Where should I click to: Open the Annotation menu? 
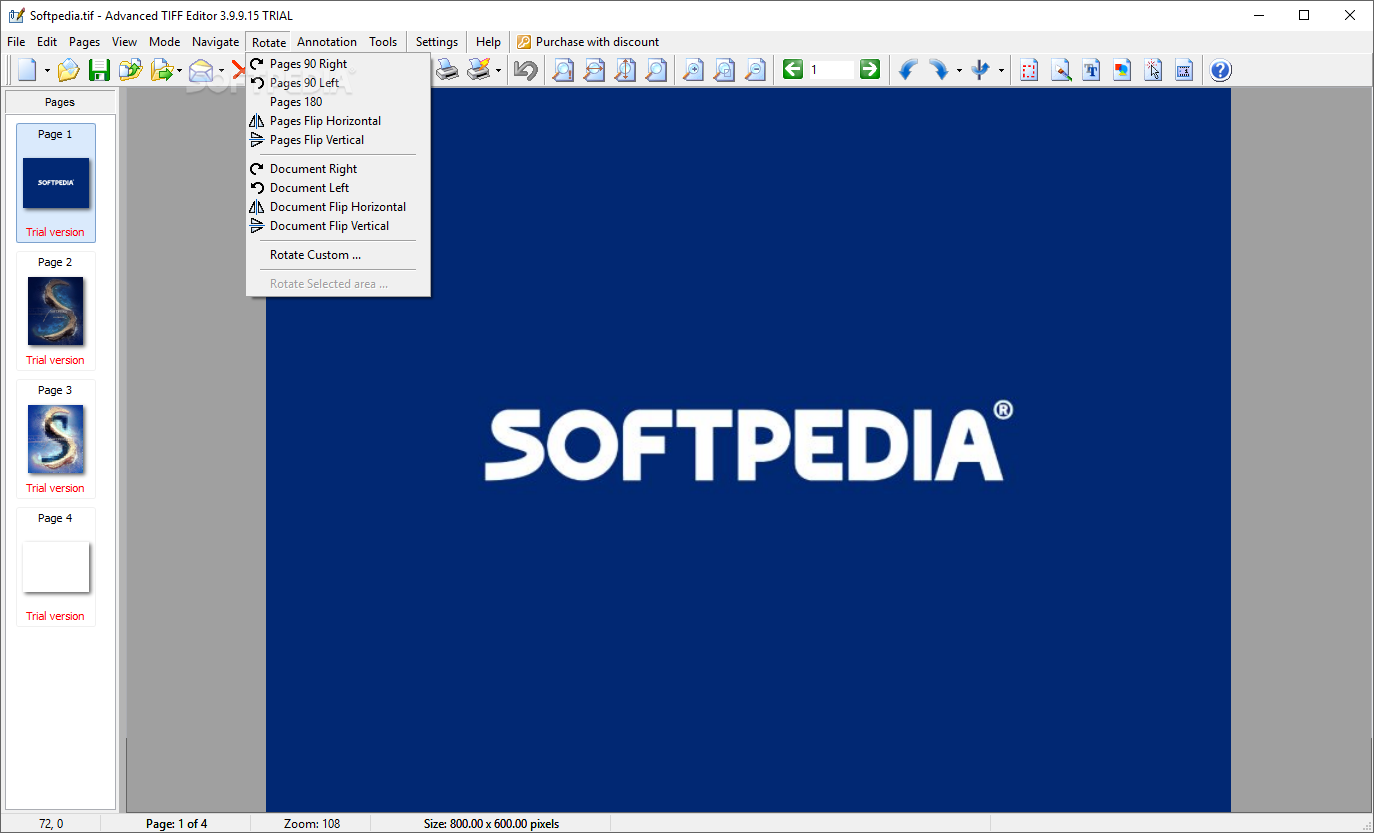(327, 42)
